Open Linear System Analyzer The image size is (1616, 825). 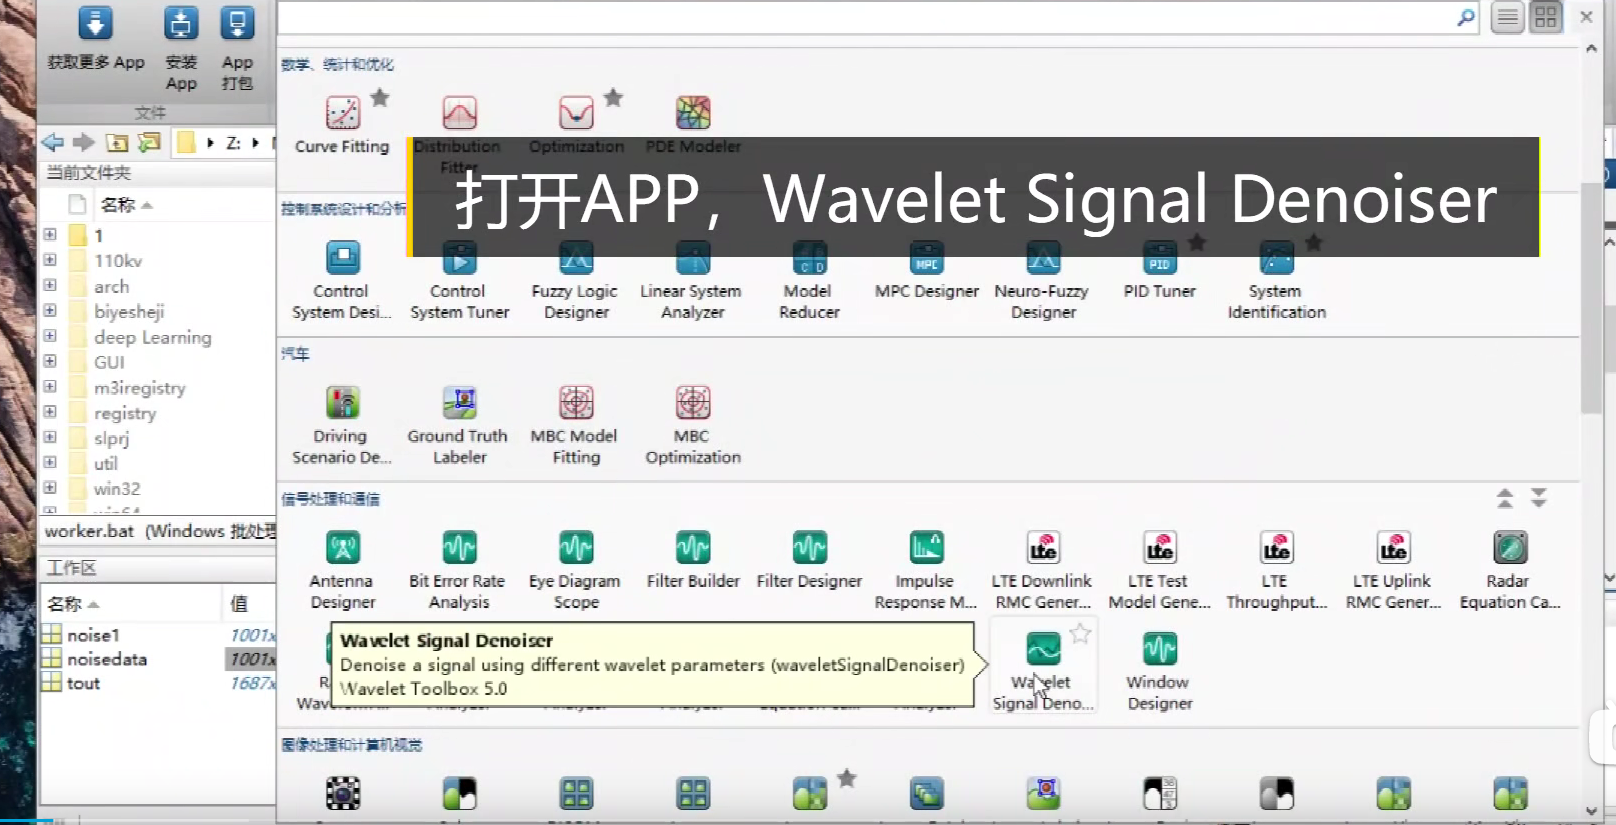(692, 280)
